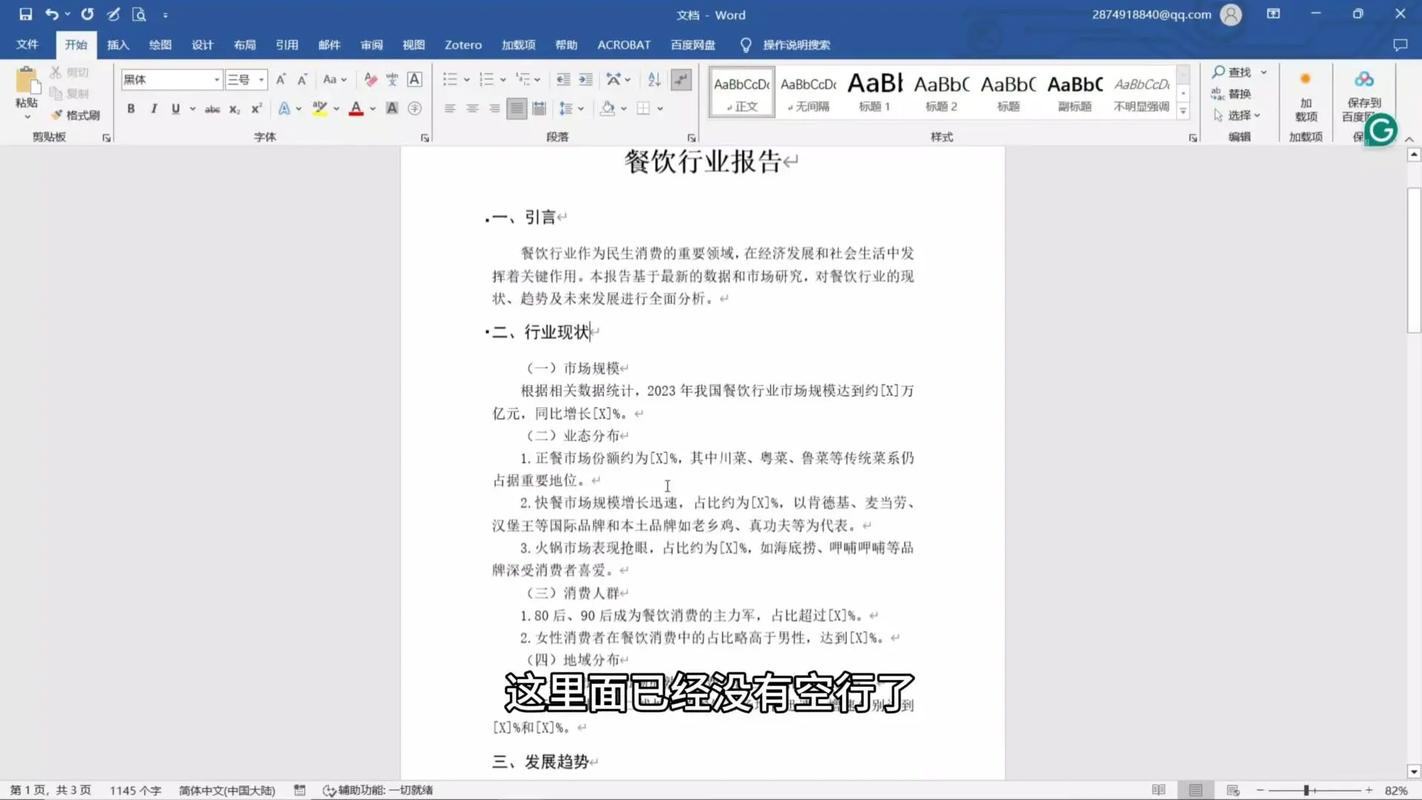This screenshot has width=1422, height=800.
Task: Click the Undo arrow in quick access toolbar
Action: pos(51,14)
